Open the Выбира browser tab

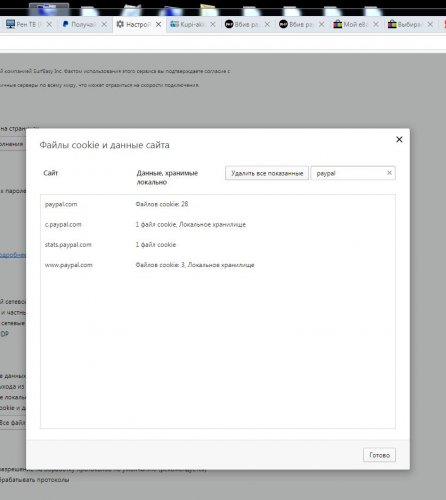tap(410, 24)
